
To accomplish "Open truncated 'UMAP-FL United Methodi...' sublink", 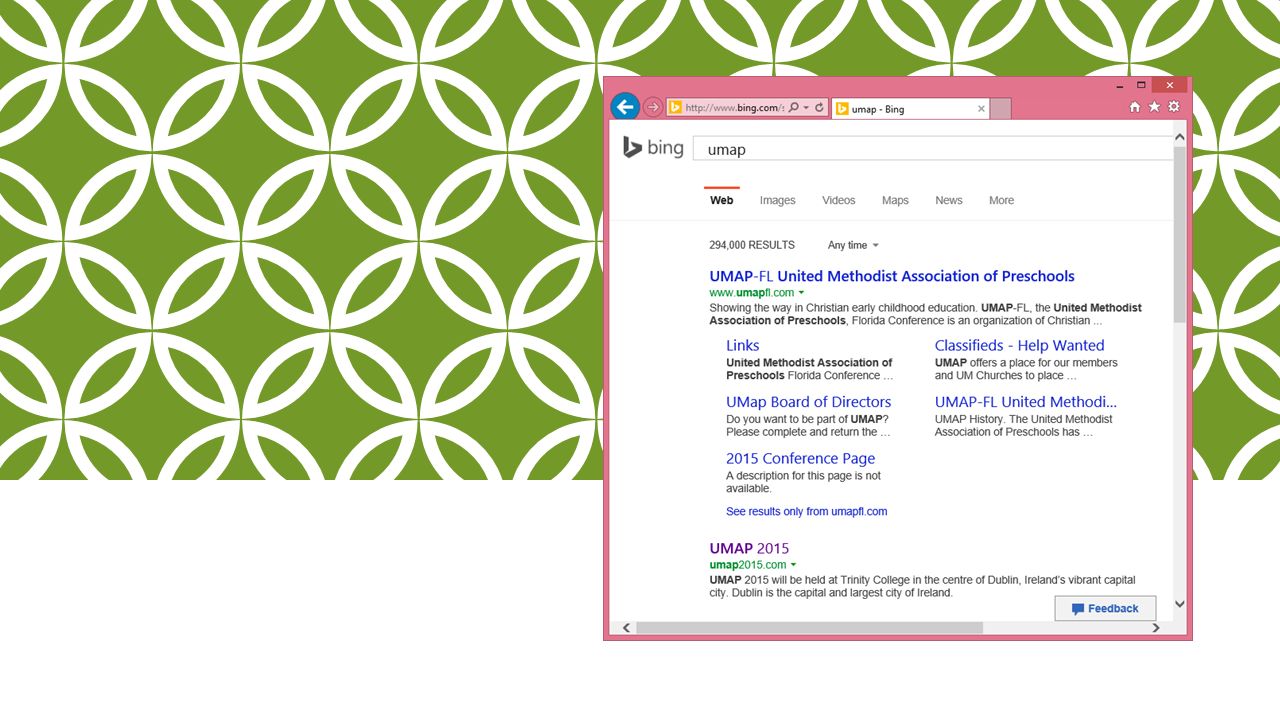I will 1026,402.
